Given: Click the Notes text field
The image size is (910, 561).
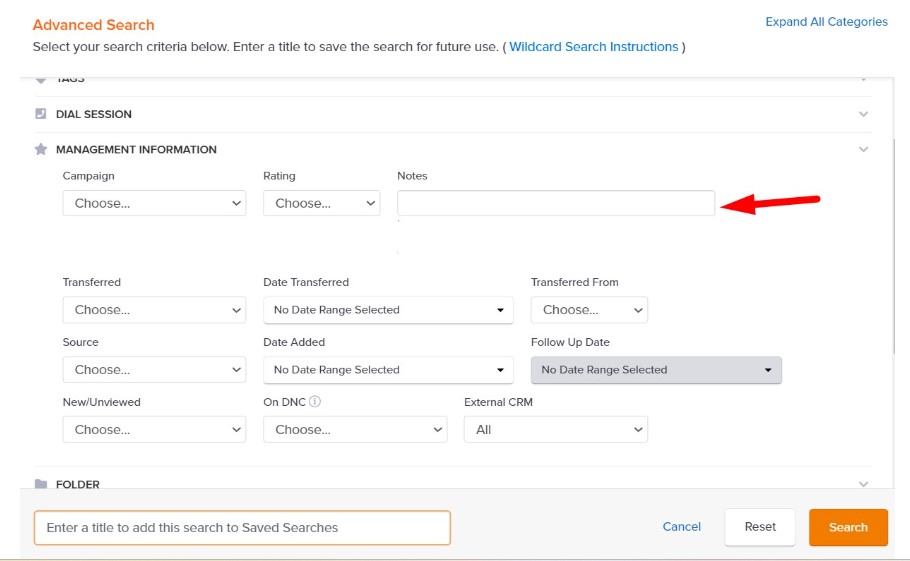Looking at the screenshot, I should [x=556, y=203].
